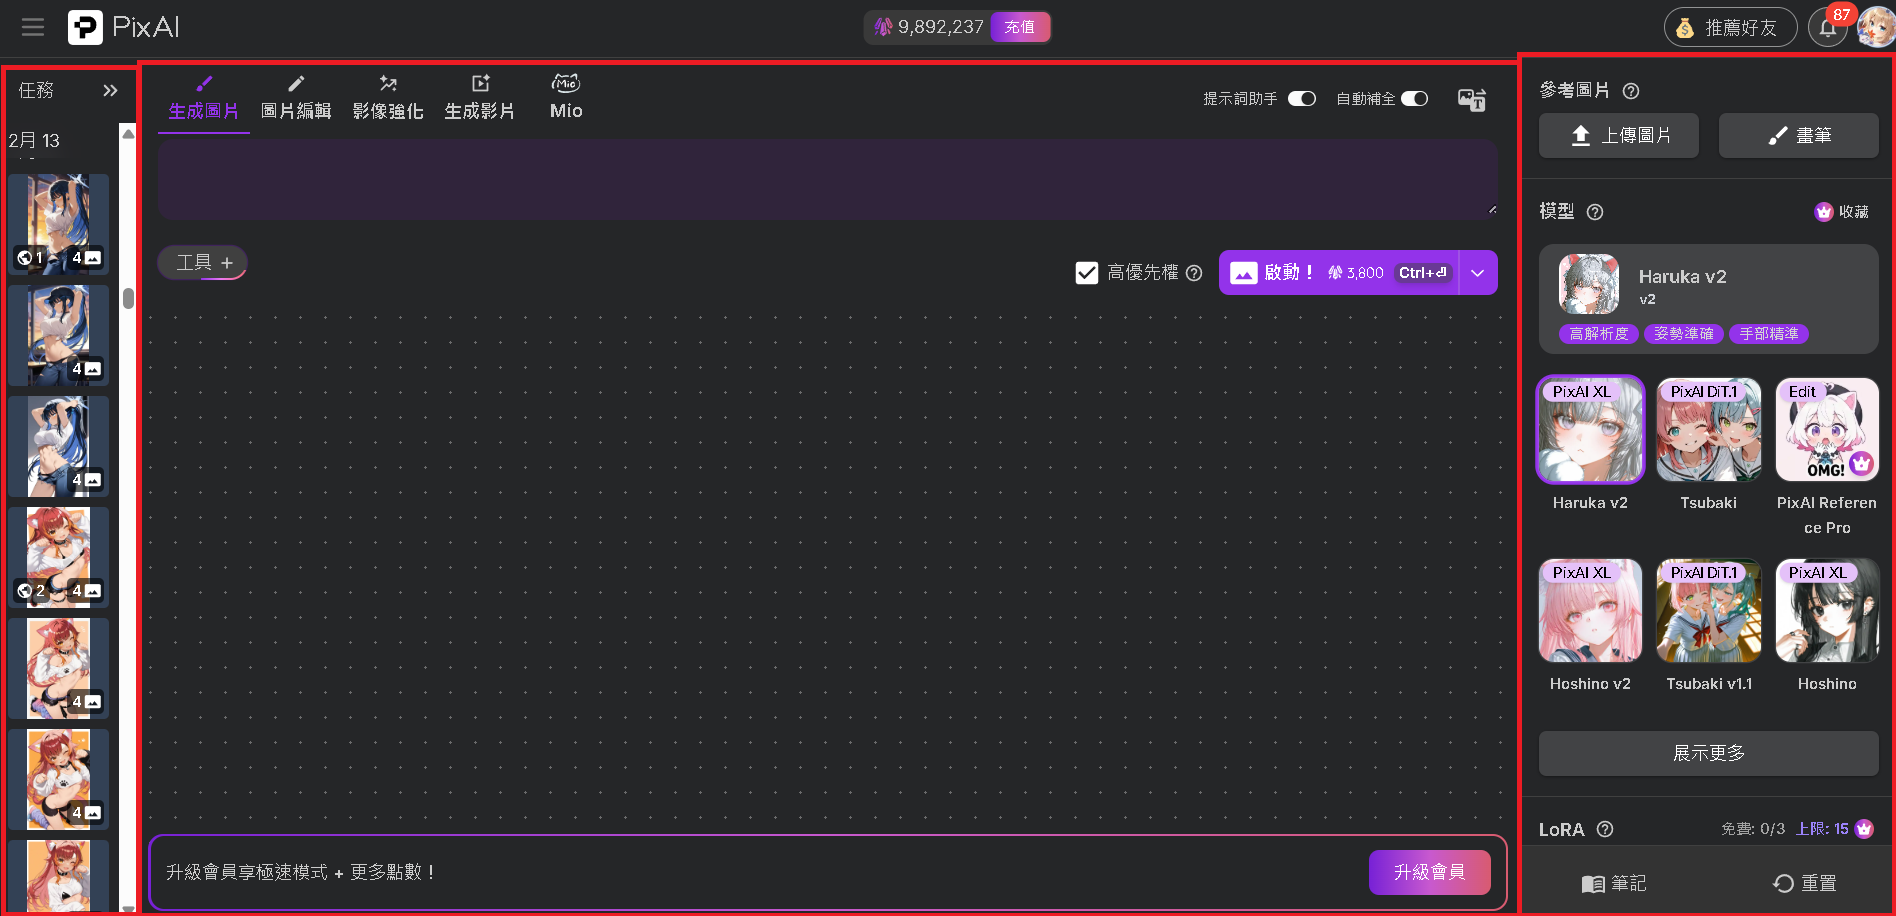Collapse the 任務 panel with the double chevron
Image resolution: width=1896 pixels, height=916 pixels.
110,91
